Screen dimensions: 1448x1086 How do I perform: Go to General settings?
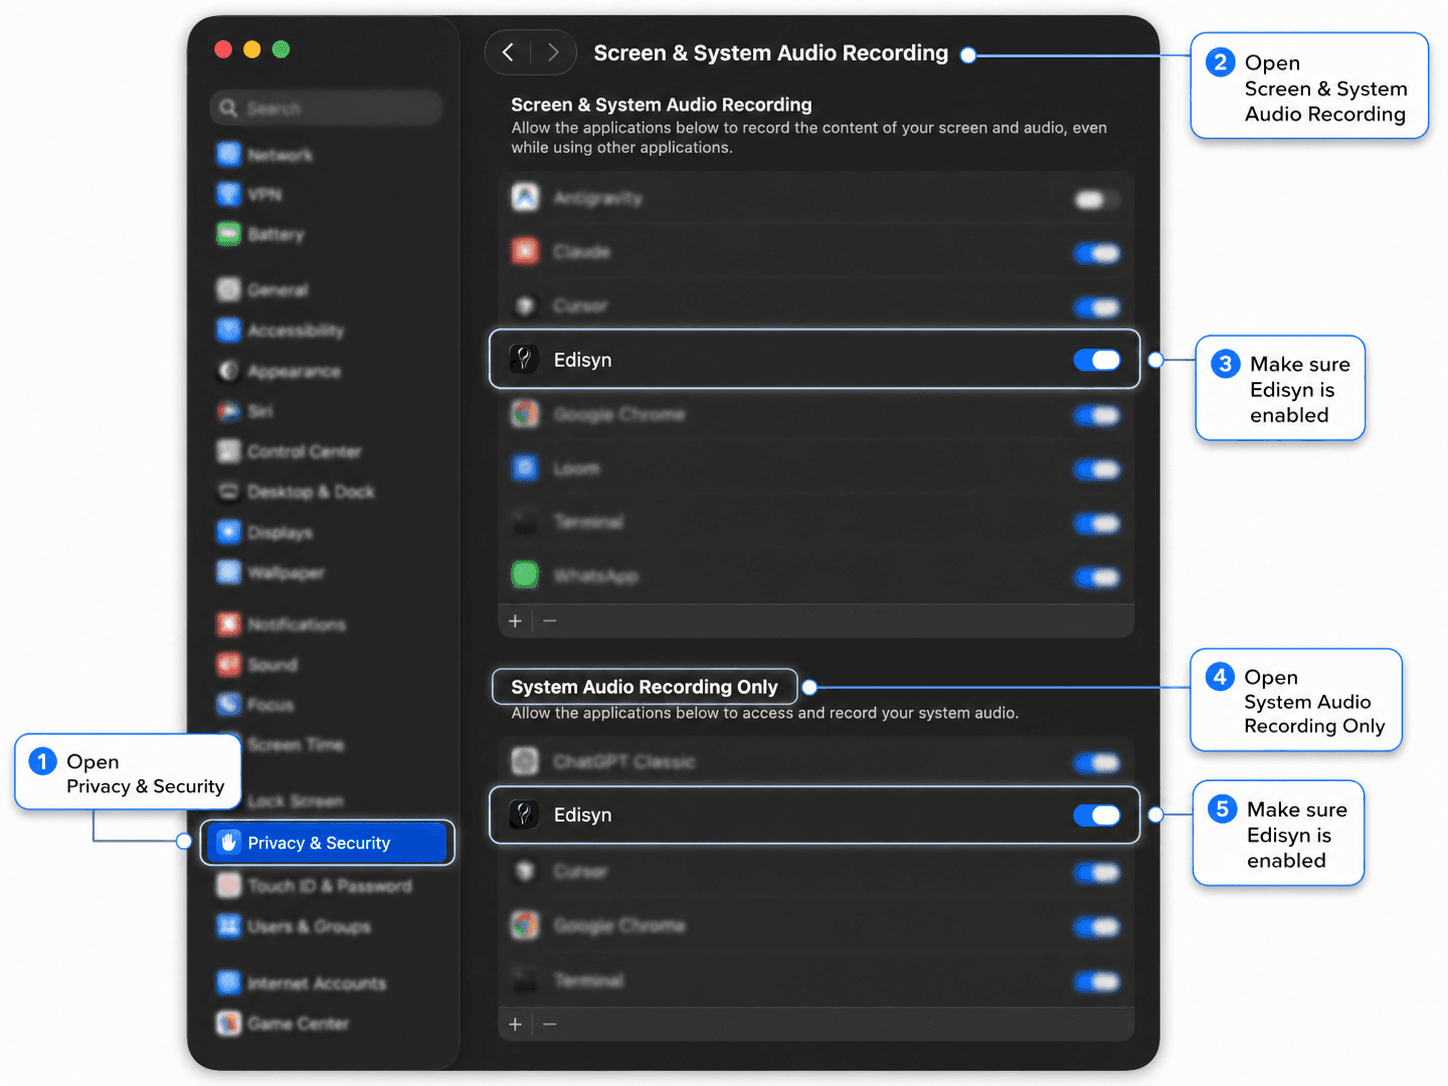pyautogui.click(x=262, y=290)
